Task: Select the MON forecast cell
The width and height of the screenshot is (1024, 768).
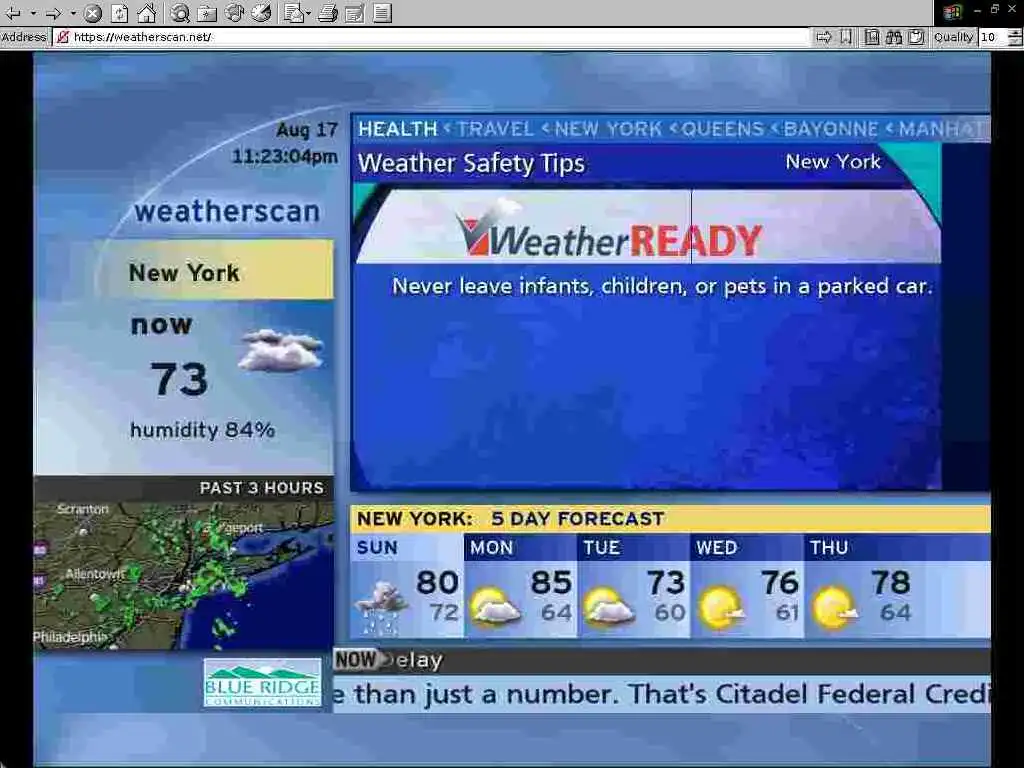Action: pos(520,586)
